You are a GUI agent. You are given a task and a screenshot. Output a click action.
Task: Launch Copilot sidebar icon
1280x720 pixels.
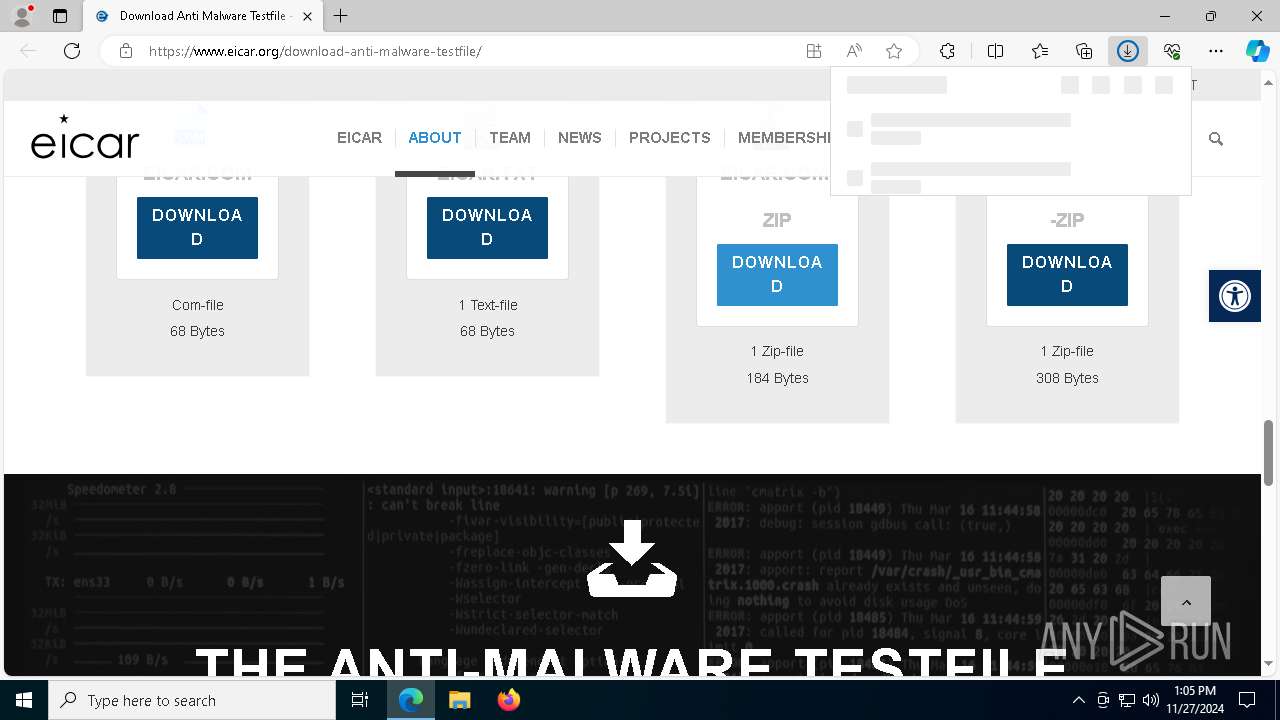(x=1258, y=51)
